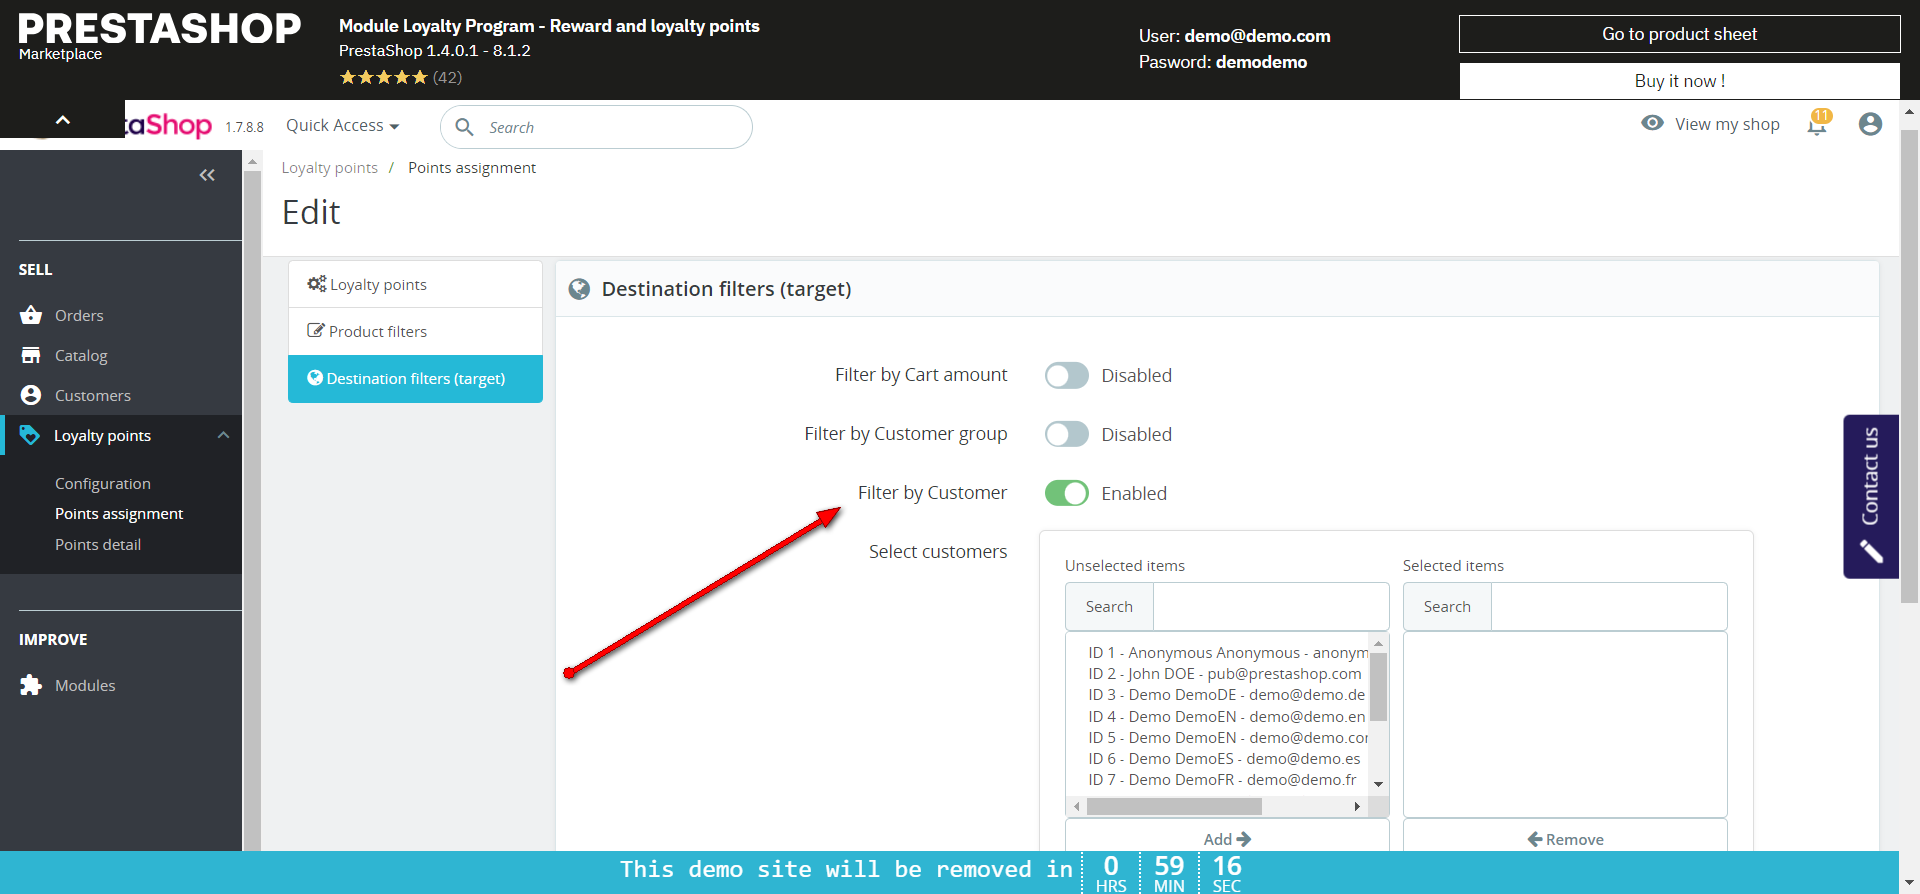Open Orders basket icon in sidebar

31,315
